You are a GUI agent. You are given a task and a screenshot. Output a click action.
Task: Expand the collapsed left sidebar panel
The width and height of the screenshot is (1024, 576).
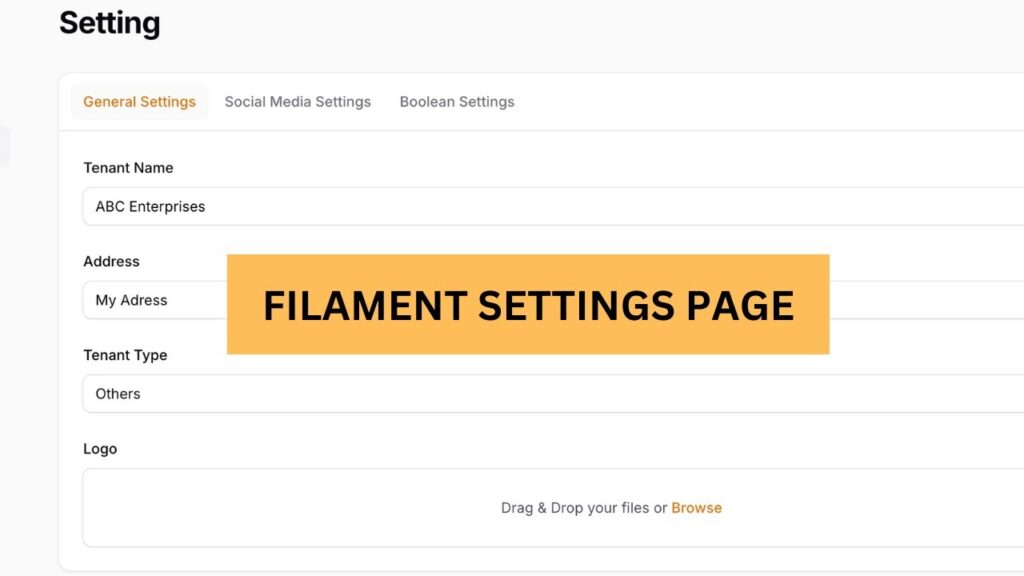[6, 145]
